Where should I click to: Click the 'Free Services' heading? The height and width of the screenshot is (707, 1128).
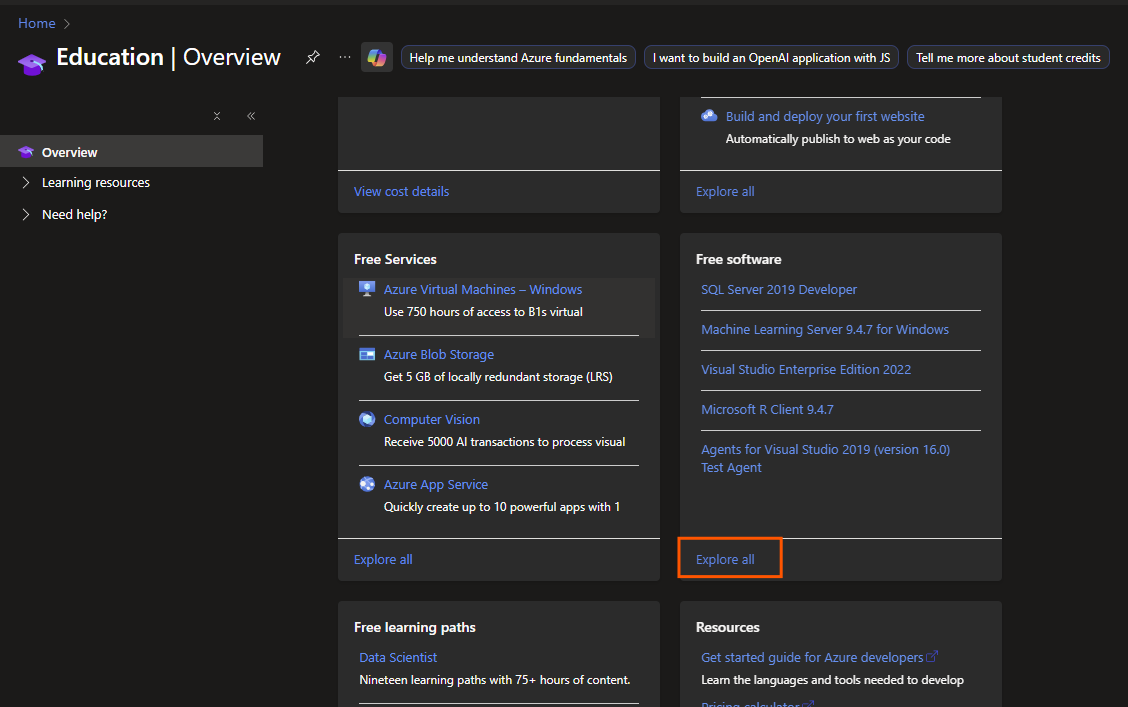pos(395,259)
